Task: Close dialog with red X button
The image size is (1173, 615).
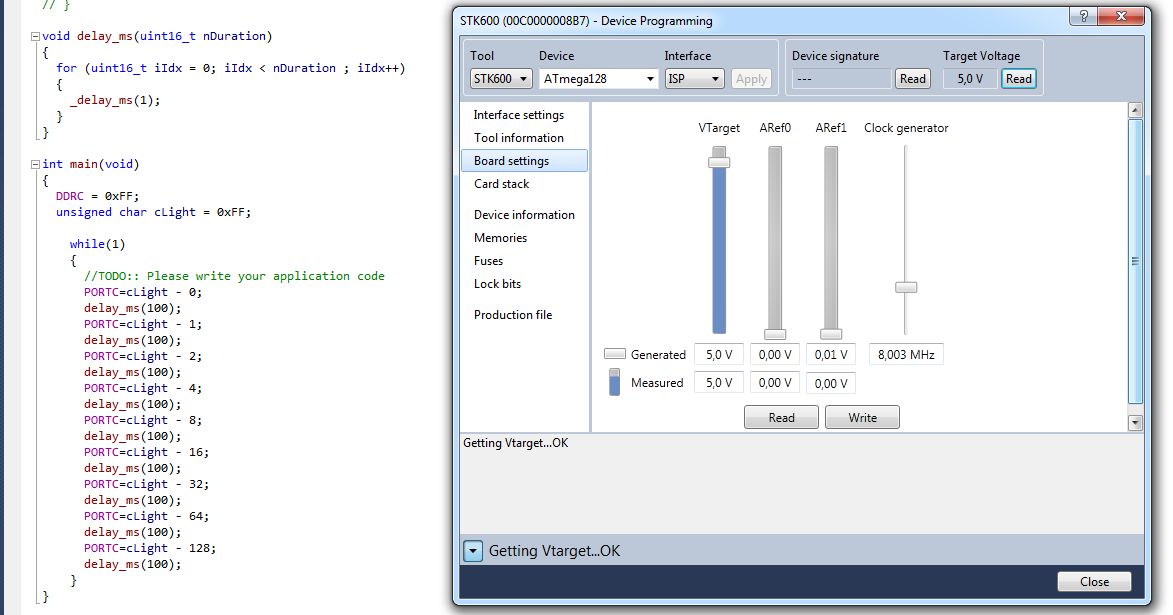Action: click(1121, 16)
